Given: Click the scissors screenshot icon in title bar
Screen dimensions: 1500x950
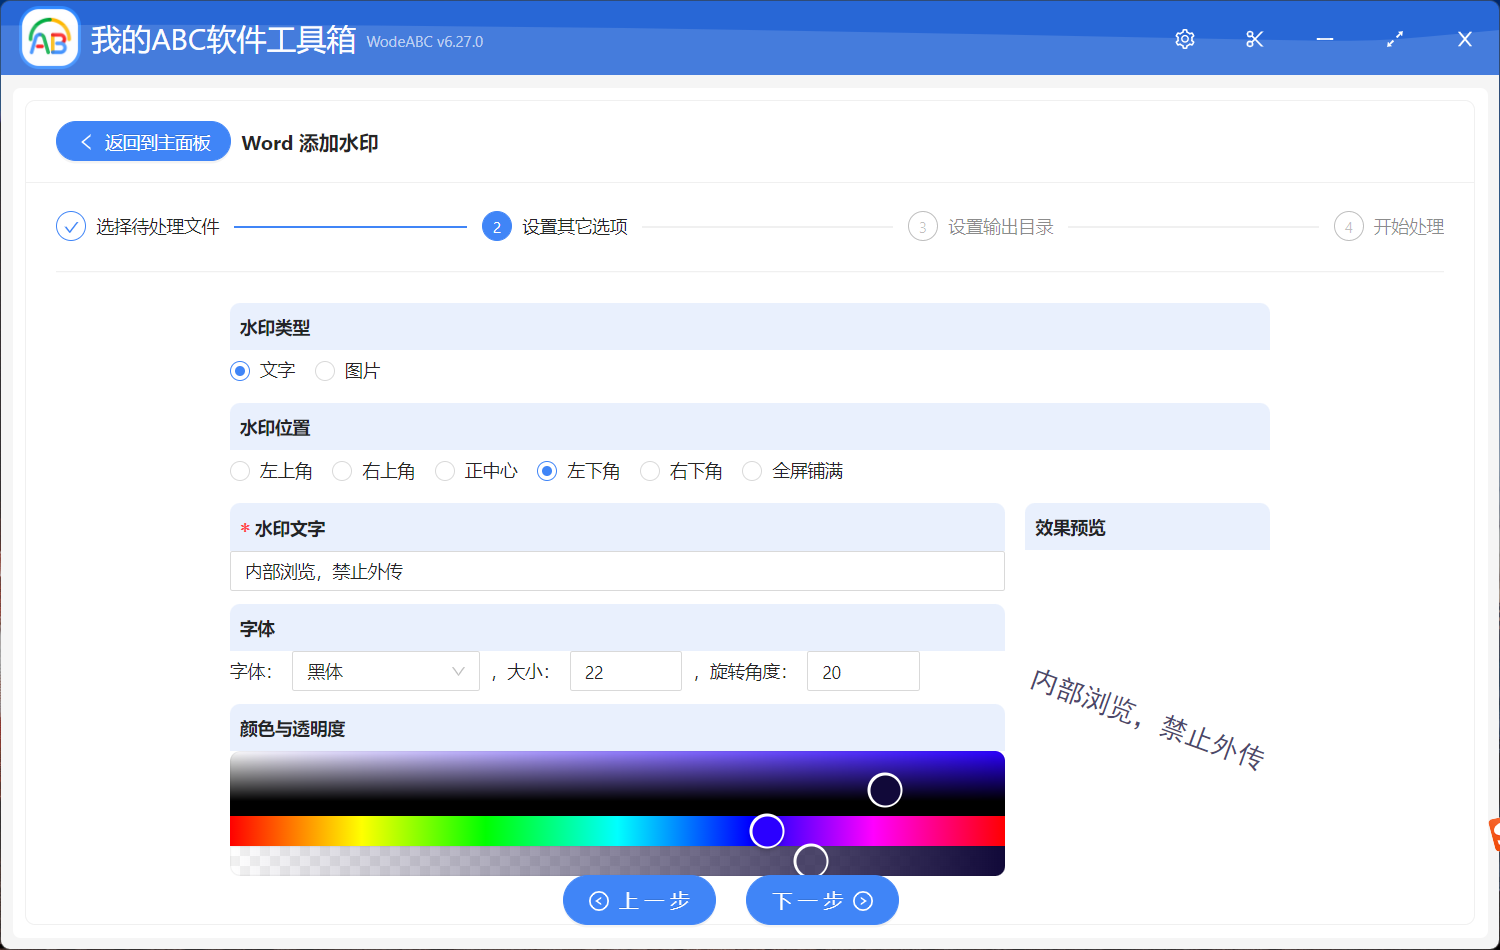Looking at the screenshot, I should (x=1254, y=39).
